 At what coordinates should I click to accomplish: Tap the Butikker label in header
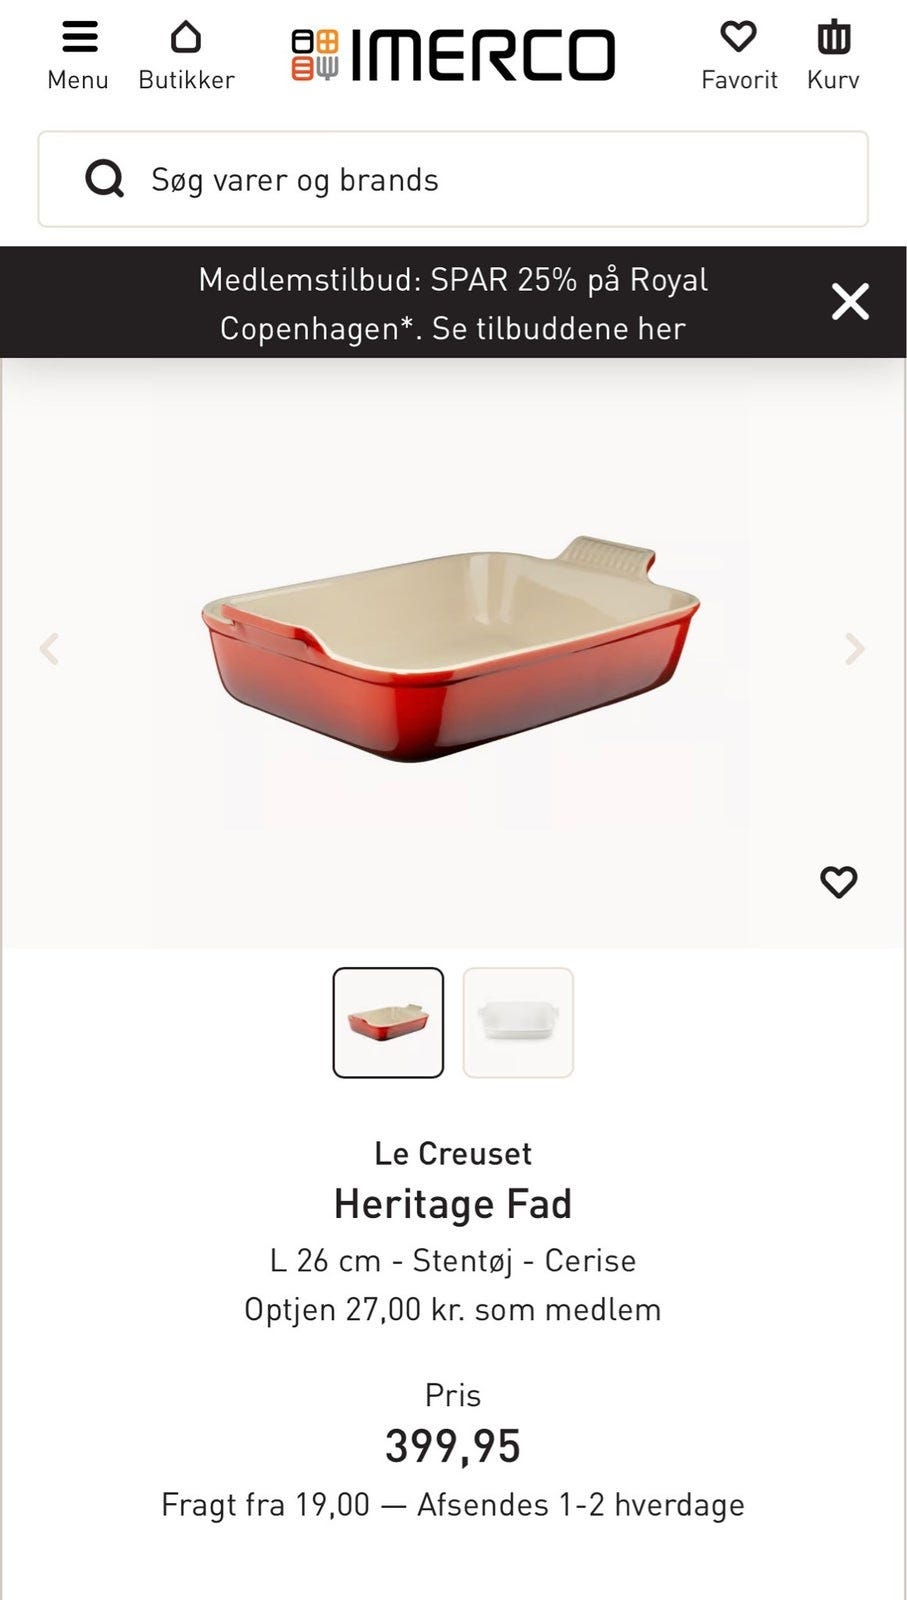click(186, 80)
